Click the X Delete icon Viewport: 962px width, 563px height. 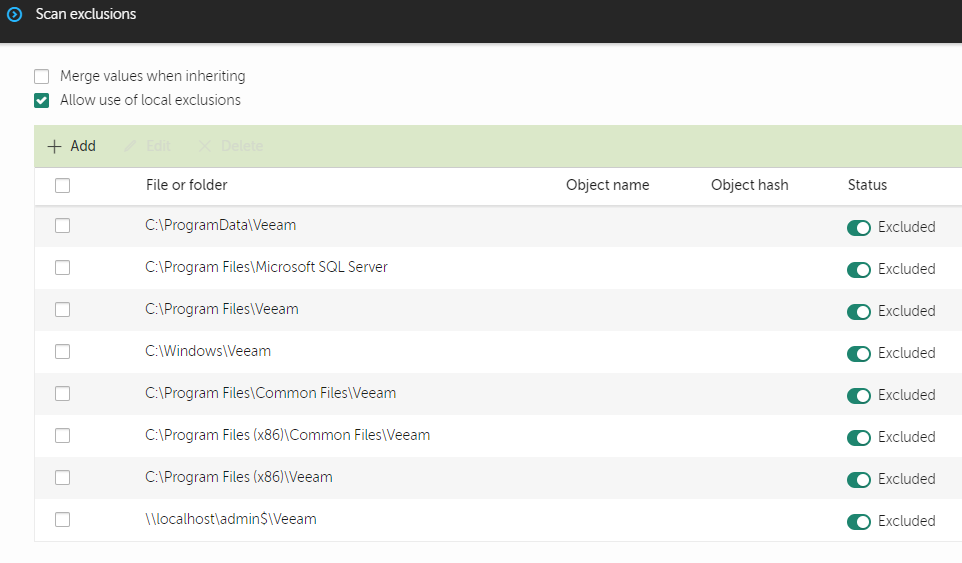(205, 146)
